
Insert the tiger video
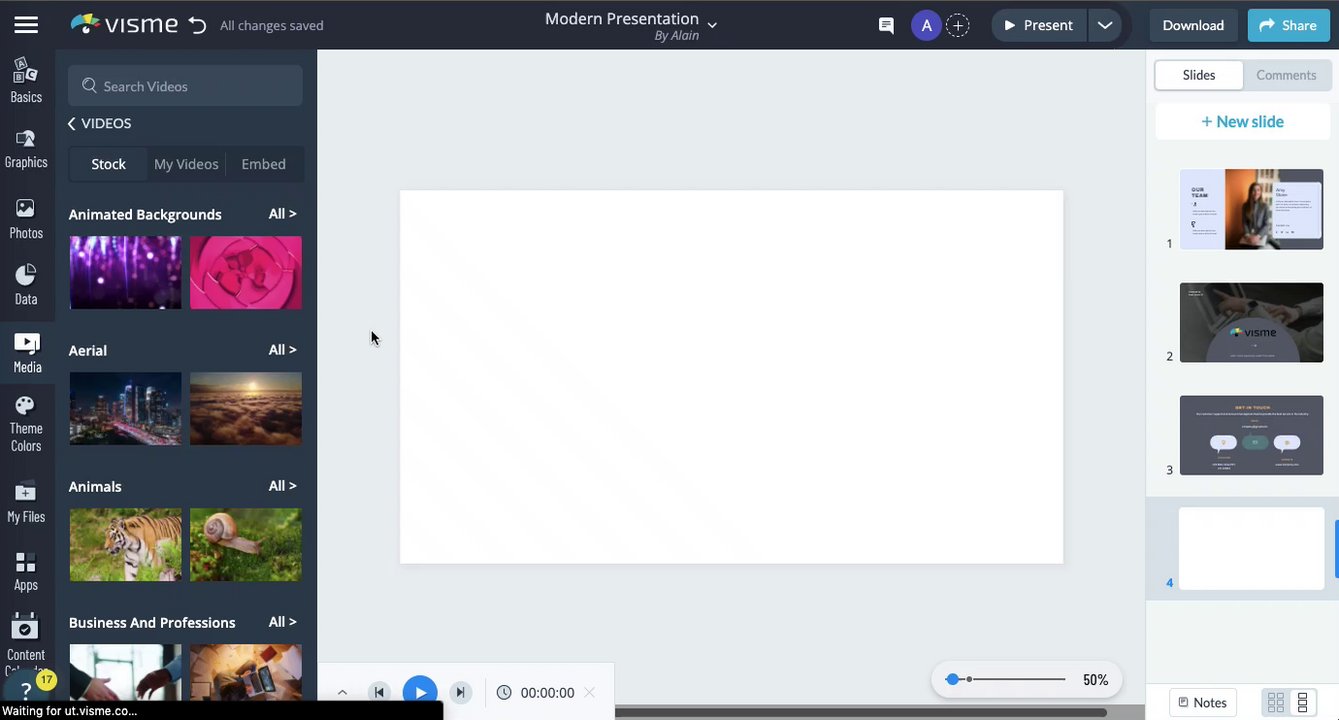[126, 544]
